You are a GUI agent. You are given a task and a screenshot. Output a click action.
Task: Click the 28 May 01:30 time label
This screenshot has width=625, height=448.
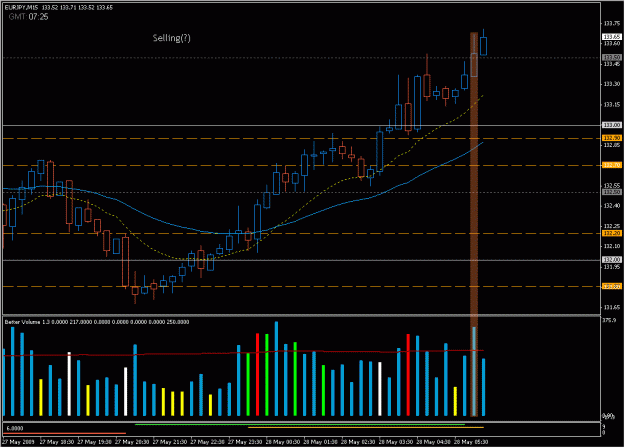(320, 442)
